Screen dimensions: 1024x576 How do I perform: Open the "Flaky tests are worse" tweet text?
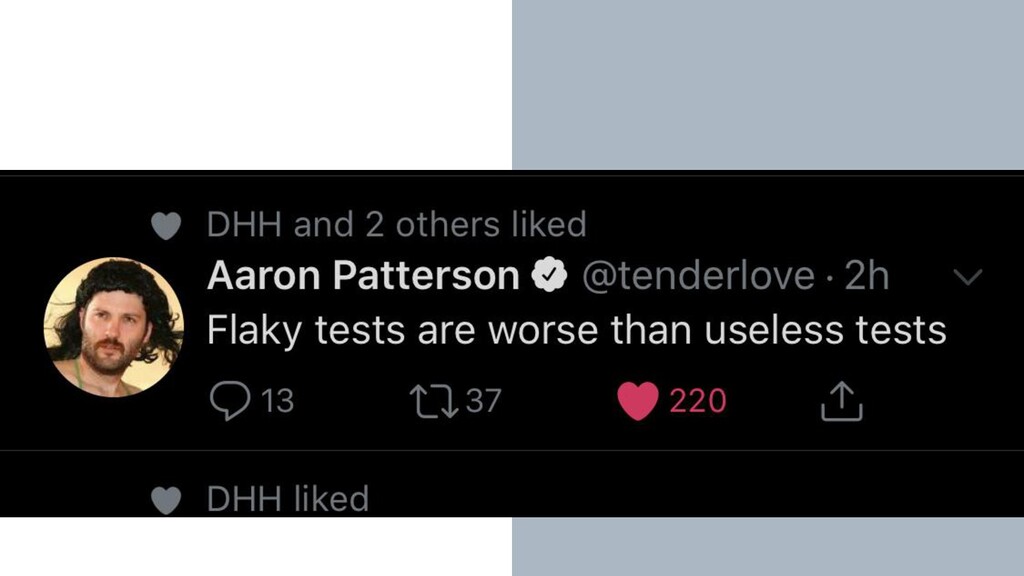click(x=576, y=331)
